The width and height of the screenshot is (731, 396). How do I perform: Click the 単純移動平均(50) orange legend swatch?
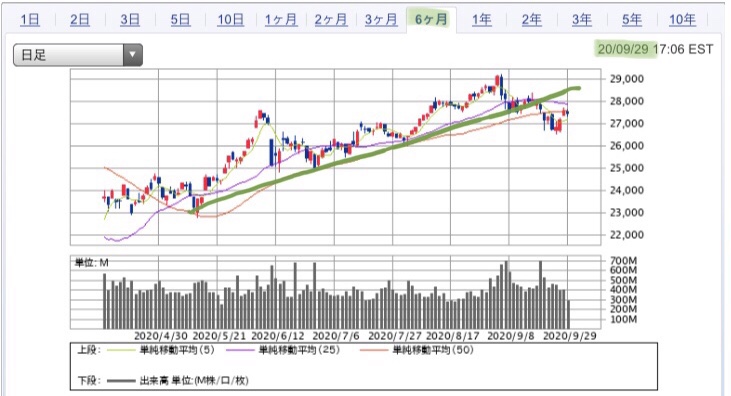pyautogui.click(x=374, y=350)
